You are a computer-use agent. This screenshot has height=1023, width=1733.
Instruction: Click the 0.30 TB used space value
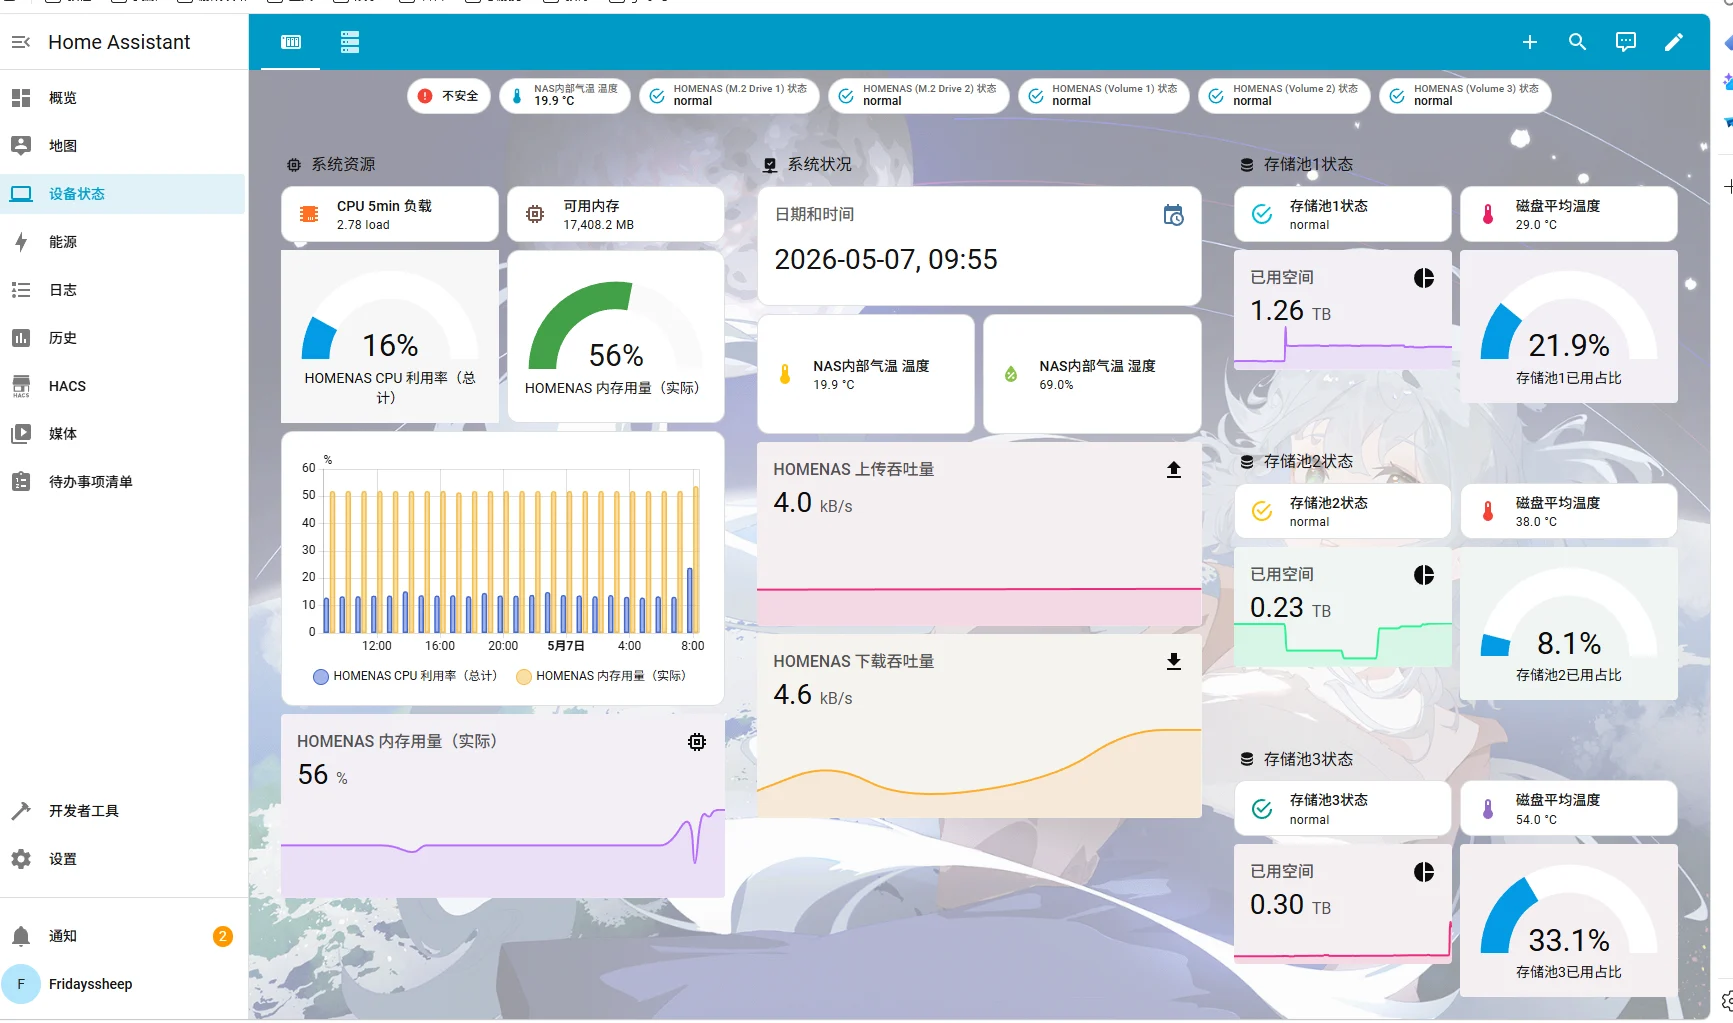click(x=1290, y=905)
